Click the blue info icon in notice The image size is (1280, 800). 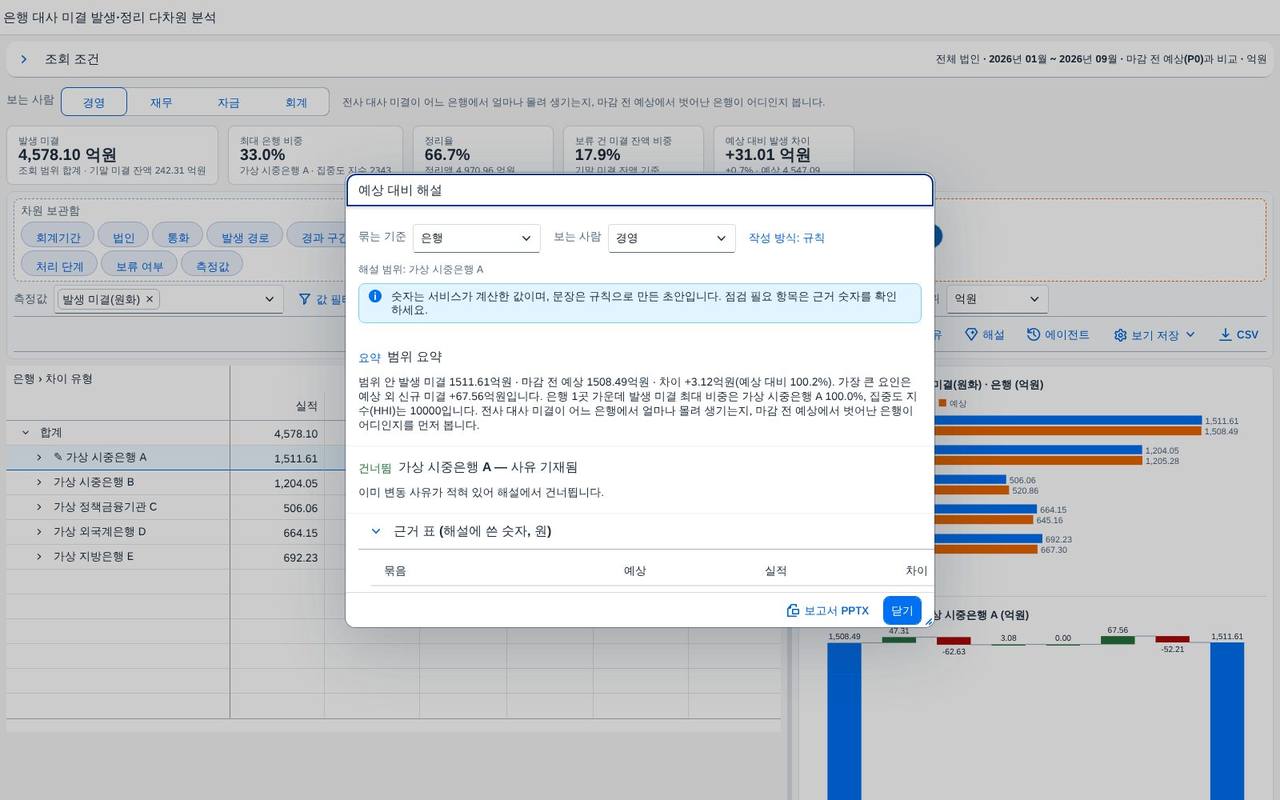coord(375,296)
